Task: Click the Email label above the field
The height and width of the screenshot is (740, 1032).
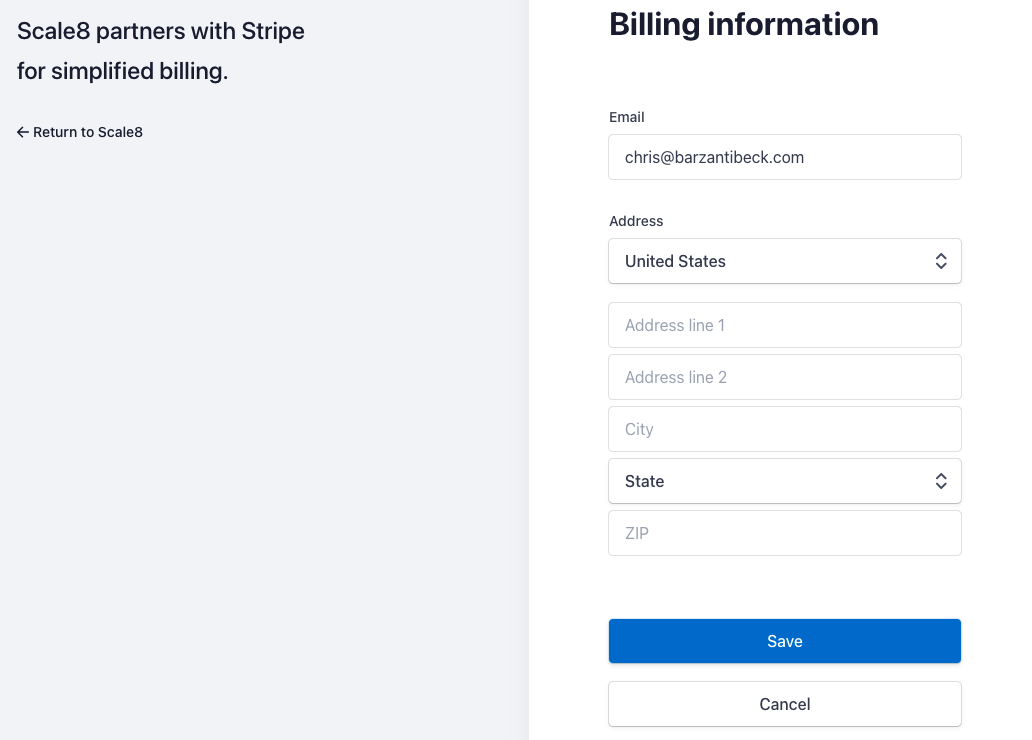Action: 627,117
